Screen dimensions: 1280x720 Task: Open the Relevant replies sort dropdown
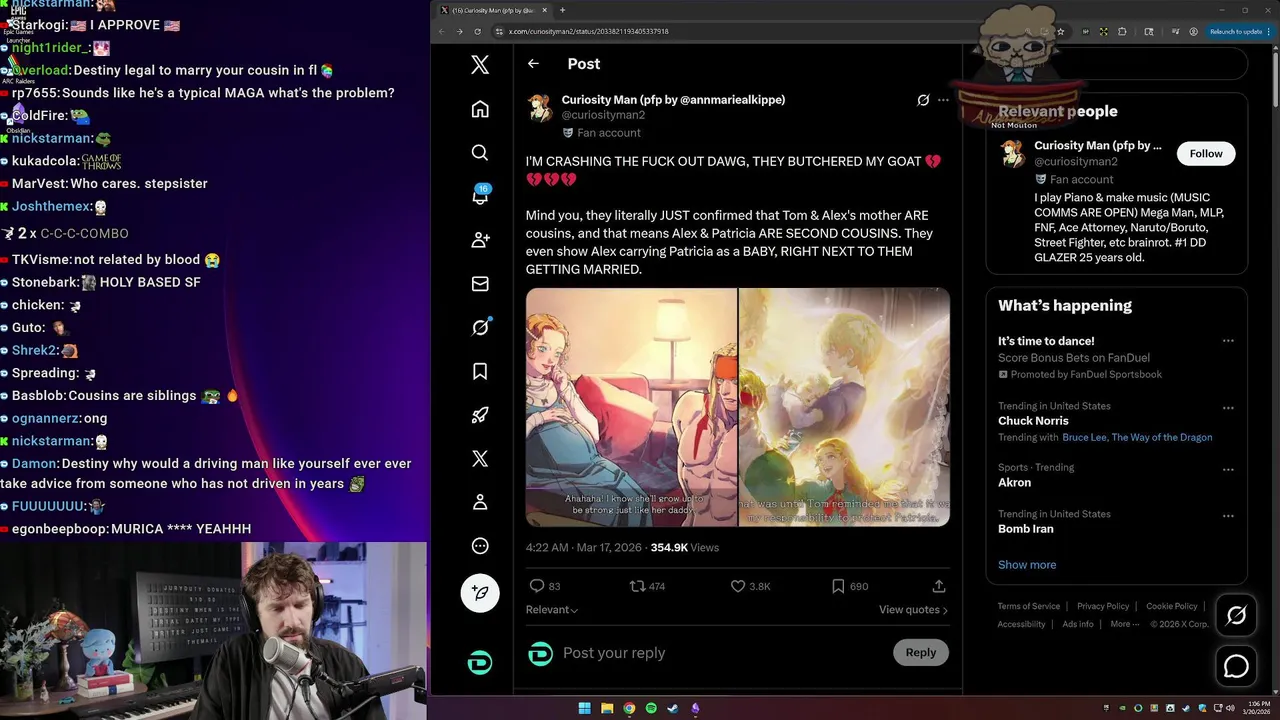coord(552,610)
